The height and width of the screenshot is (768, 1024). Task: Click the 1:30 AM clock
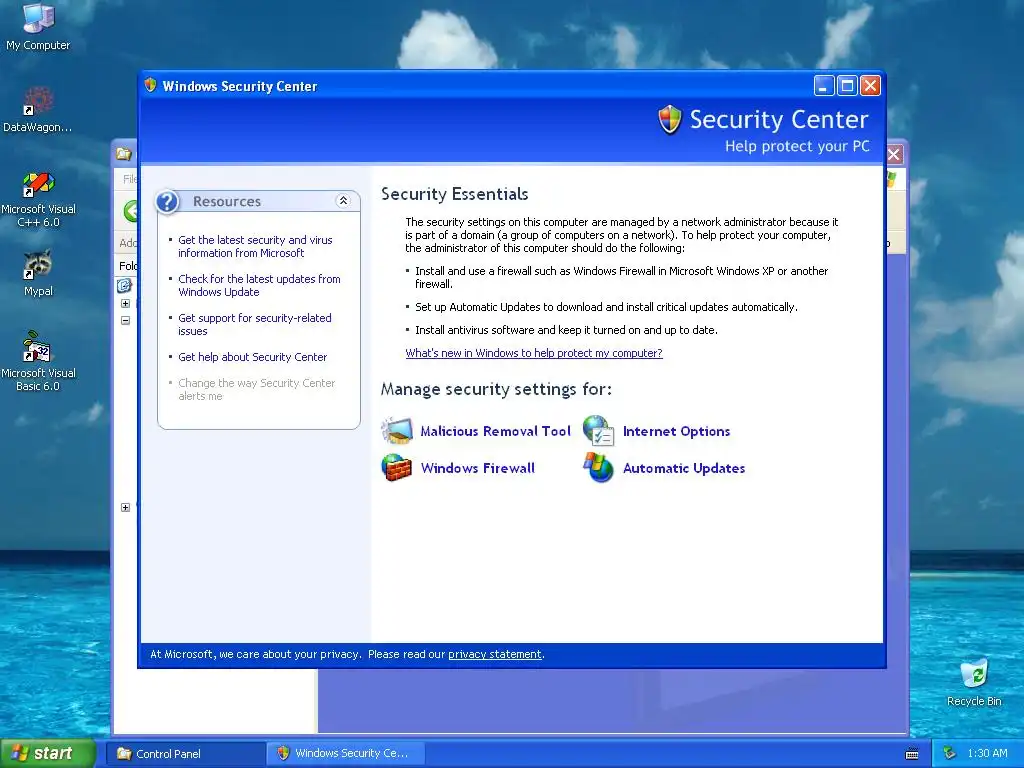coord(987,753)
